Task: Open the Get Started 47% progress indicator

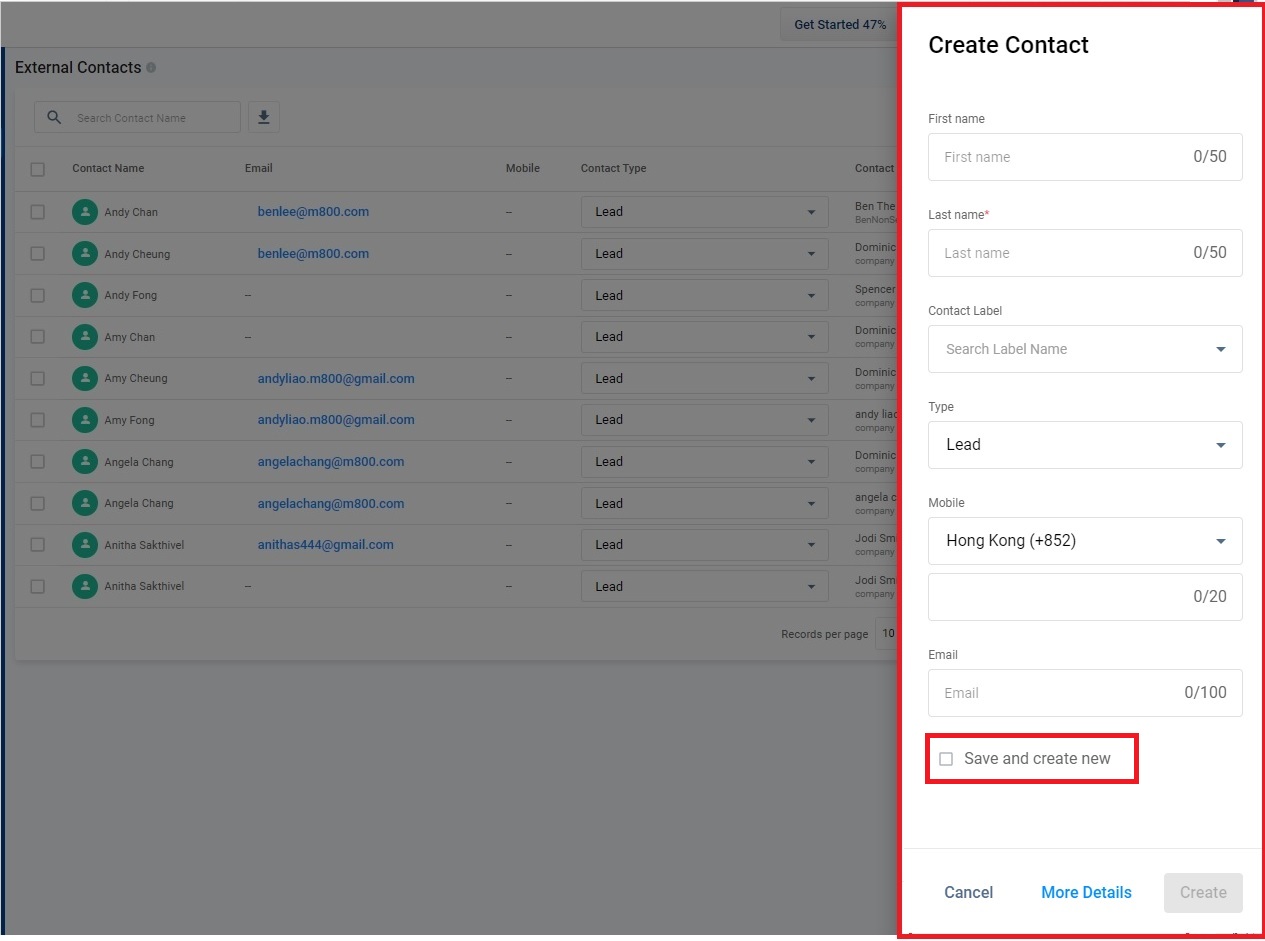Action: point(839,24)
